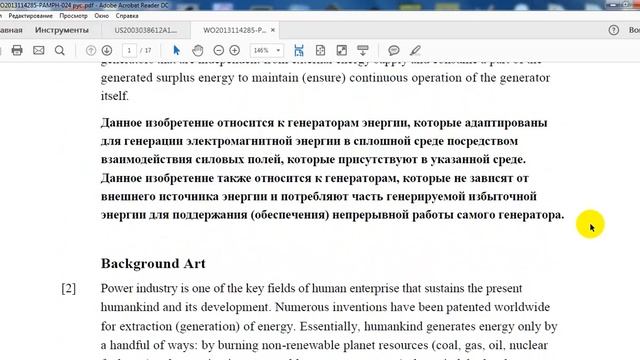Open the Справка menu
640x360 pixels.
127,16
